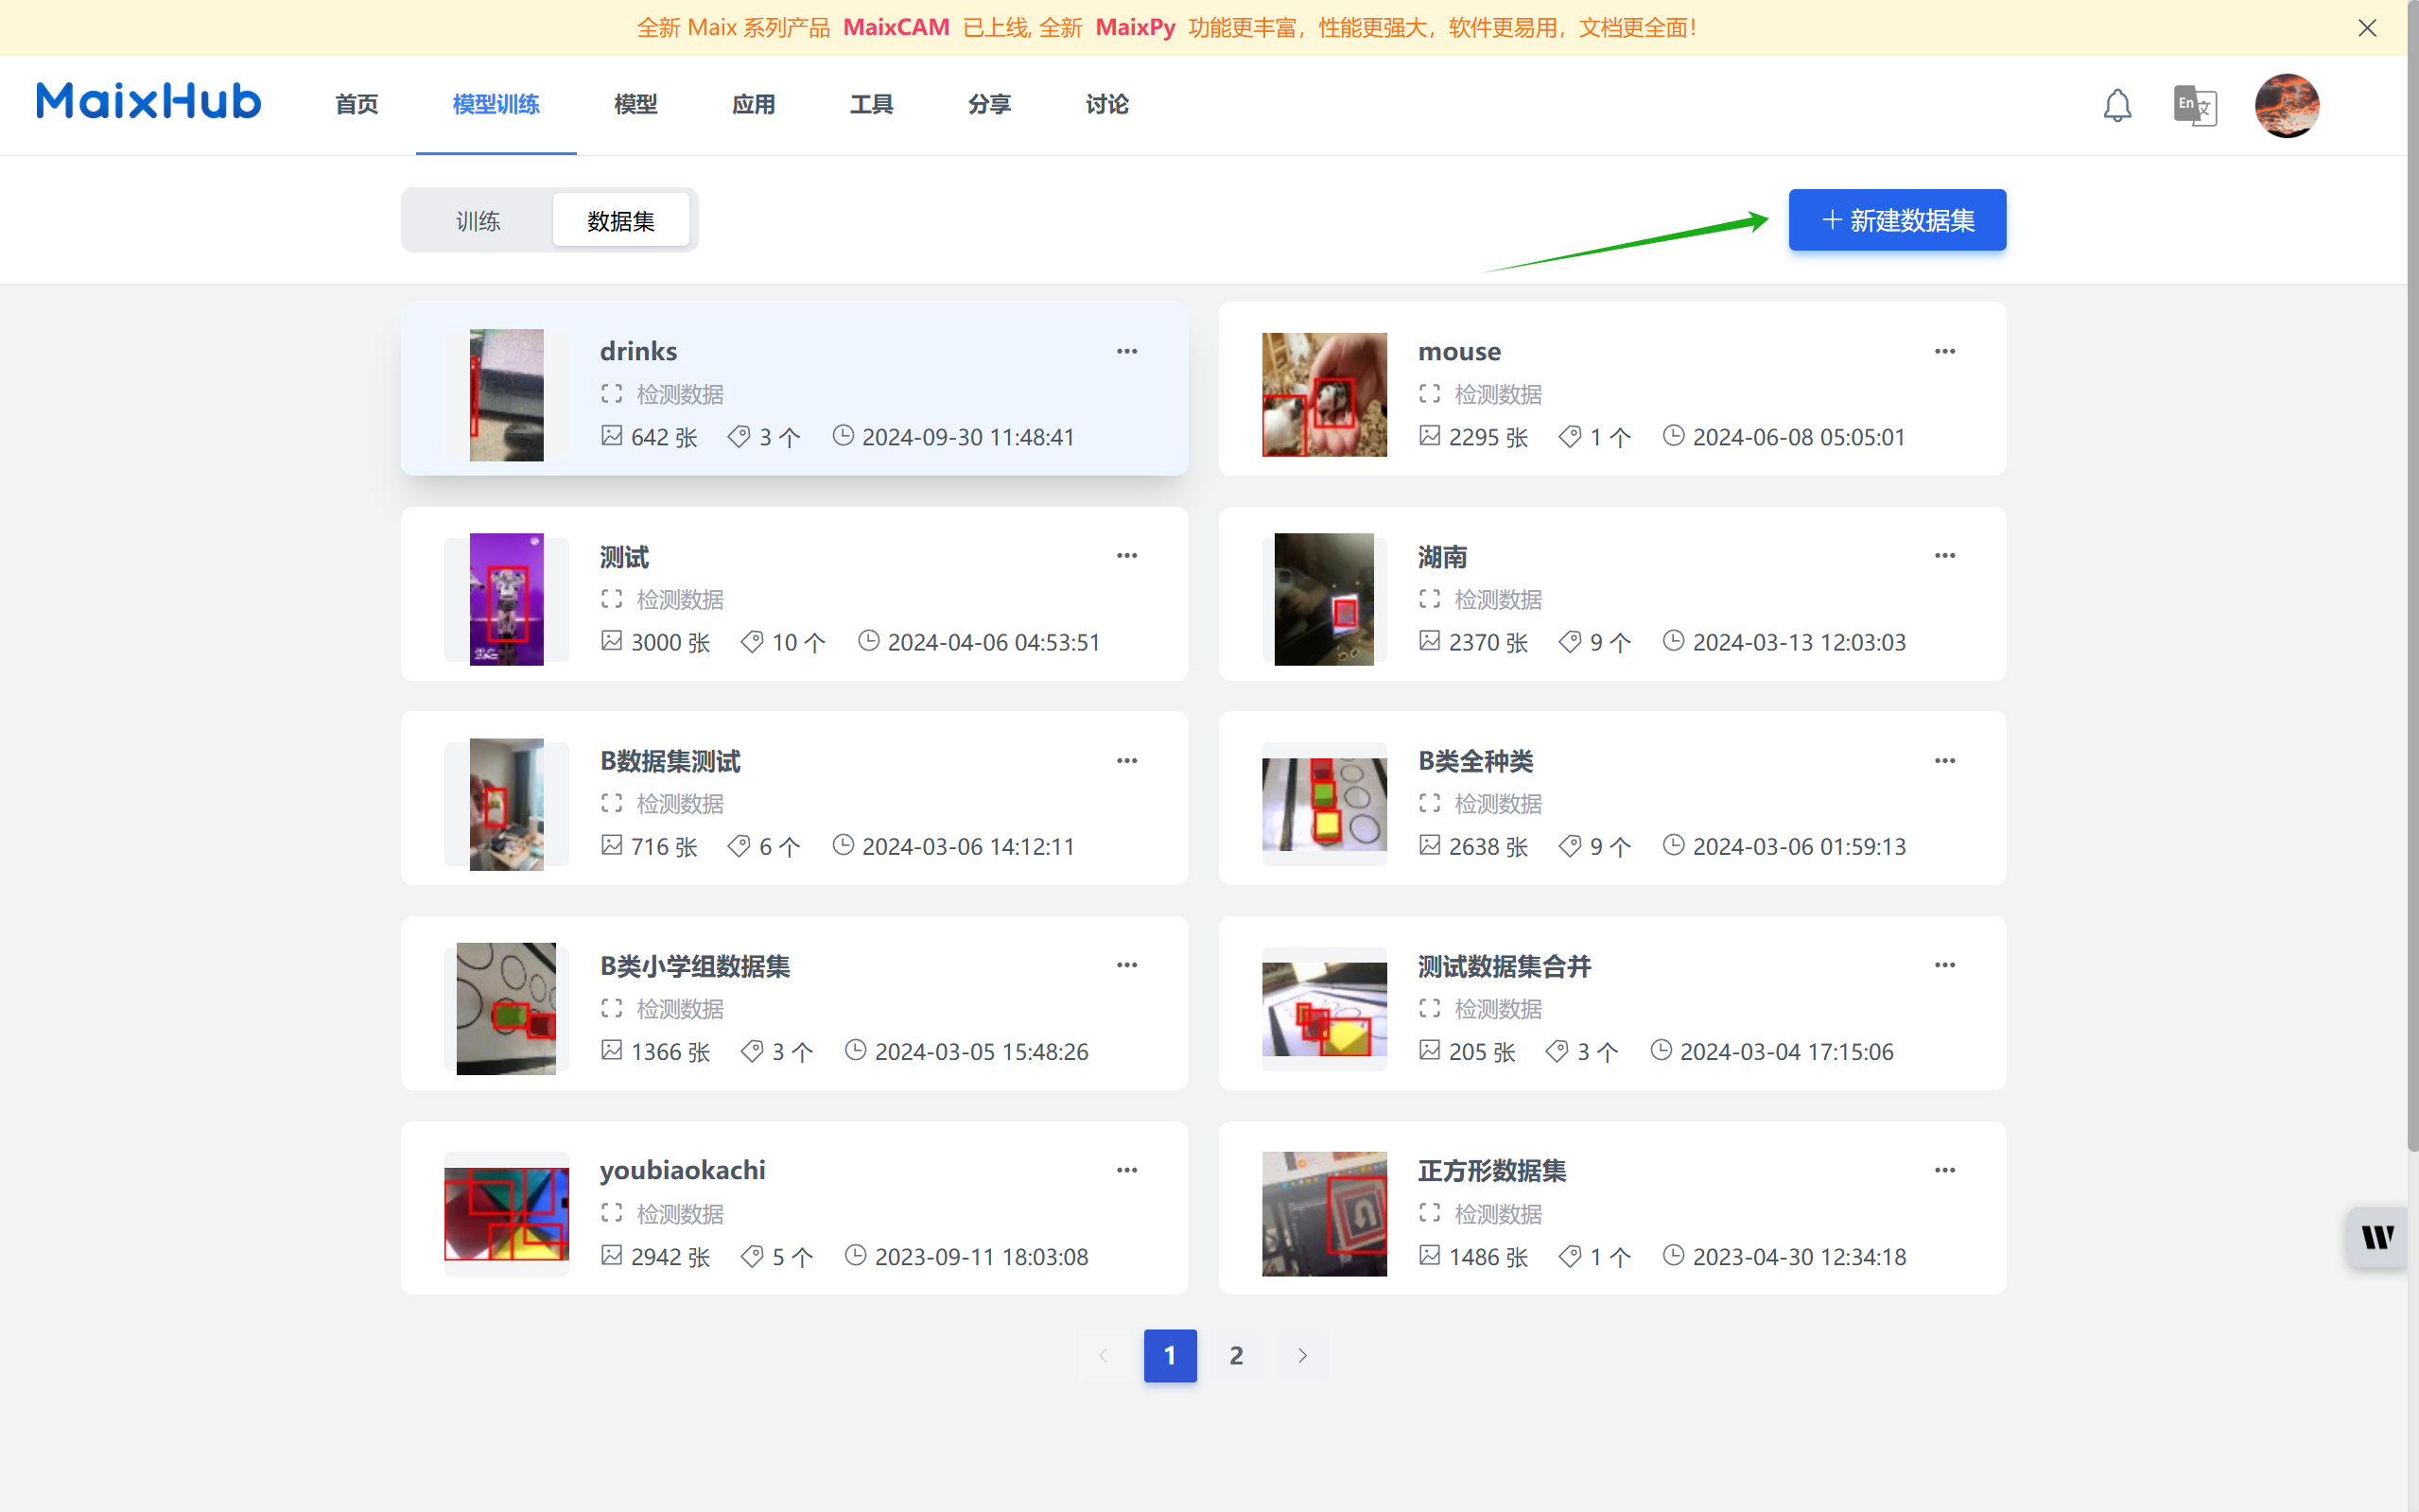Open the 湖南 dataset thumbnail
This screenshot has height=1512, width=2419.
[x=1324, y=599]
